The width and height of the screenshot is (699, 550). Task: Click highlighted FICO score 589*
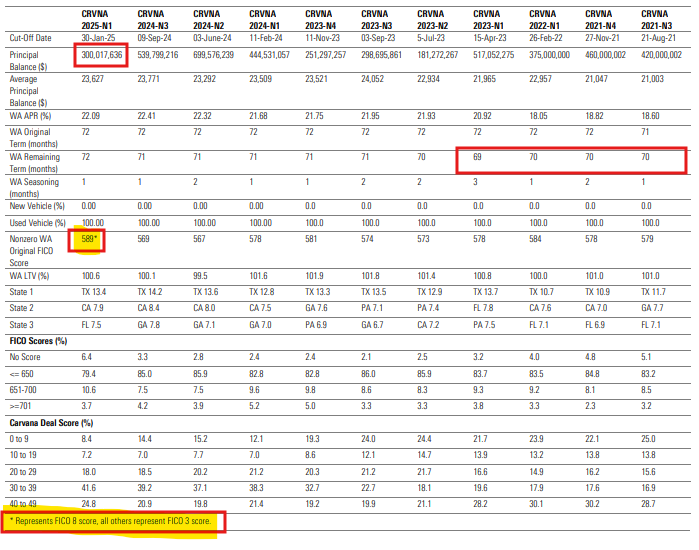(x=89, y=239)
